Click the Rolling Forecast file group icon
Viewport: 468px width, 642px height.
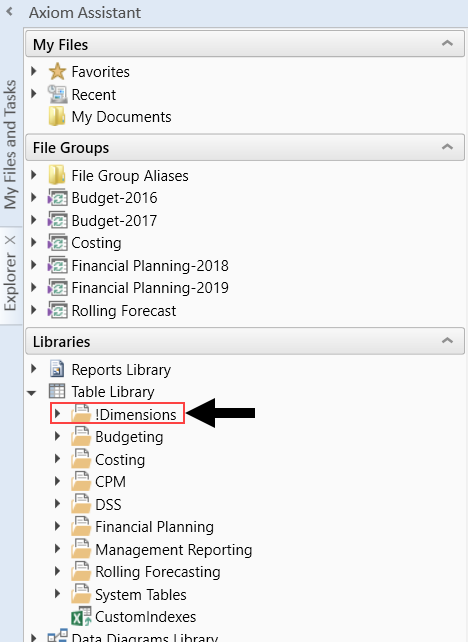click(x=57, y=310)
